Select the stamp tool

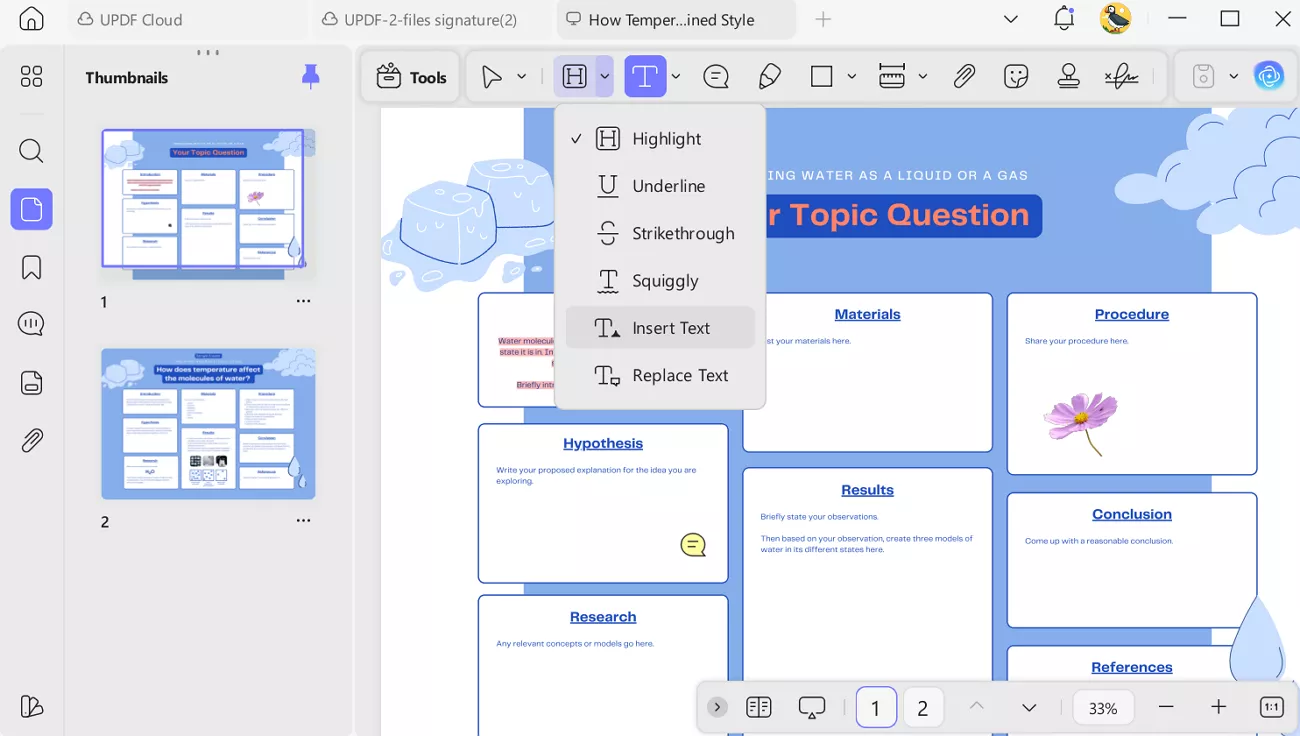point(1068,77)
